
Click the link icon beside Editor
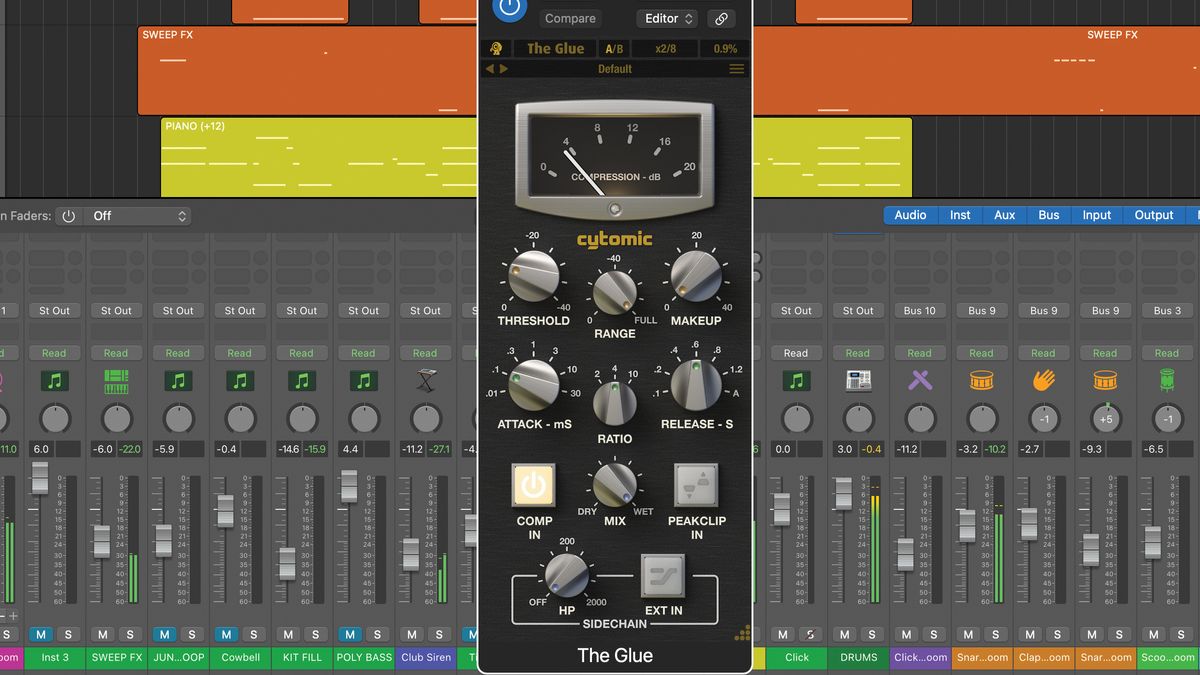(x=720, y=19)
